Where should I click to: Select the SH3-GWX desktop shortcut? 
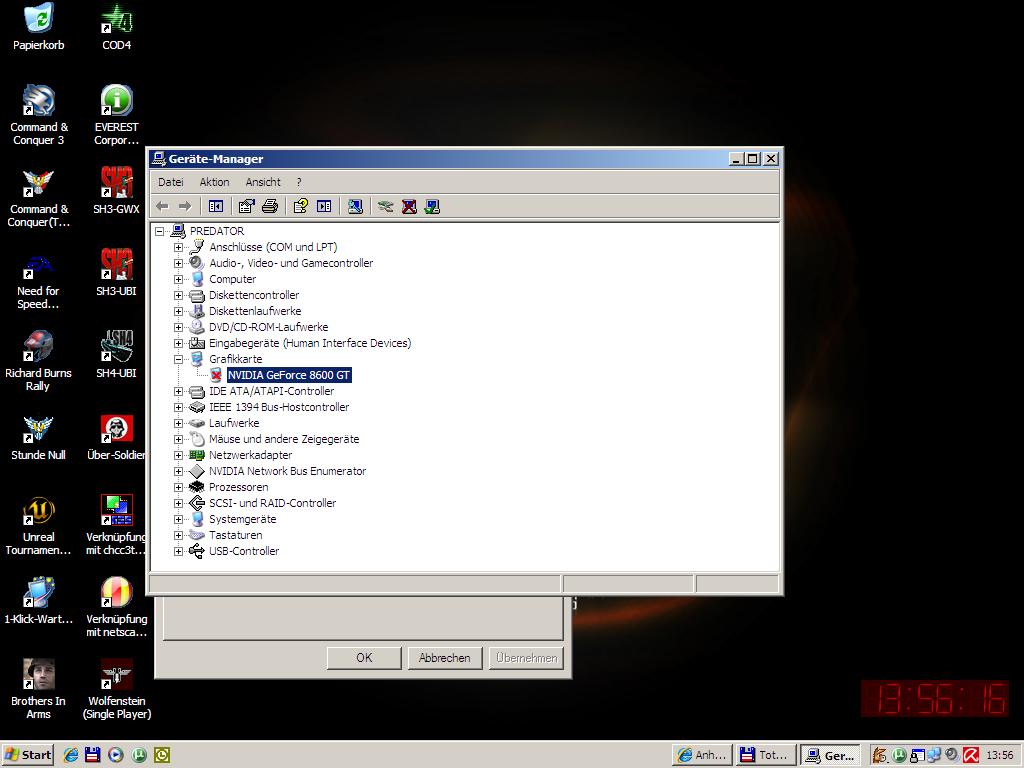coord(116,191)
